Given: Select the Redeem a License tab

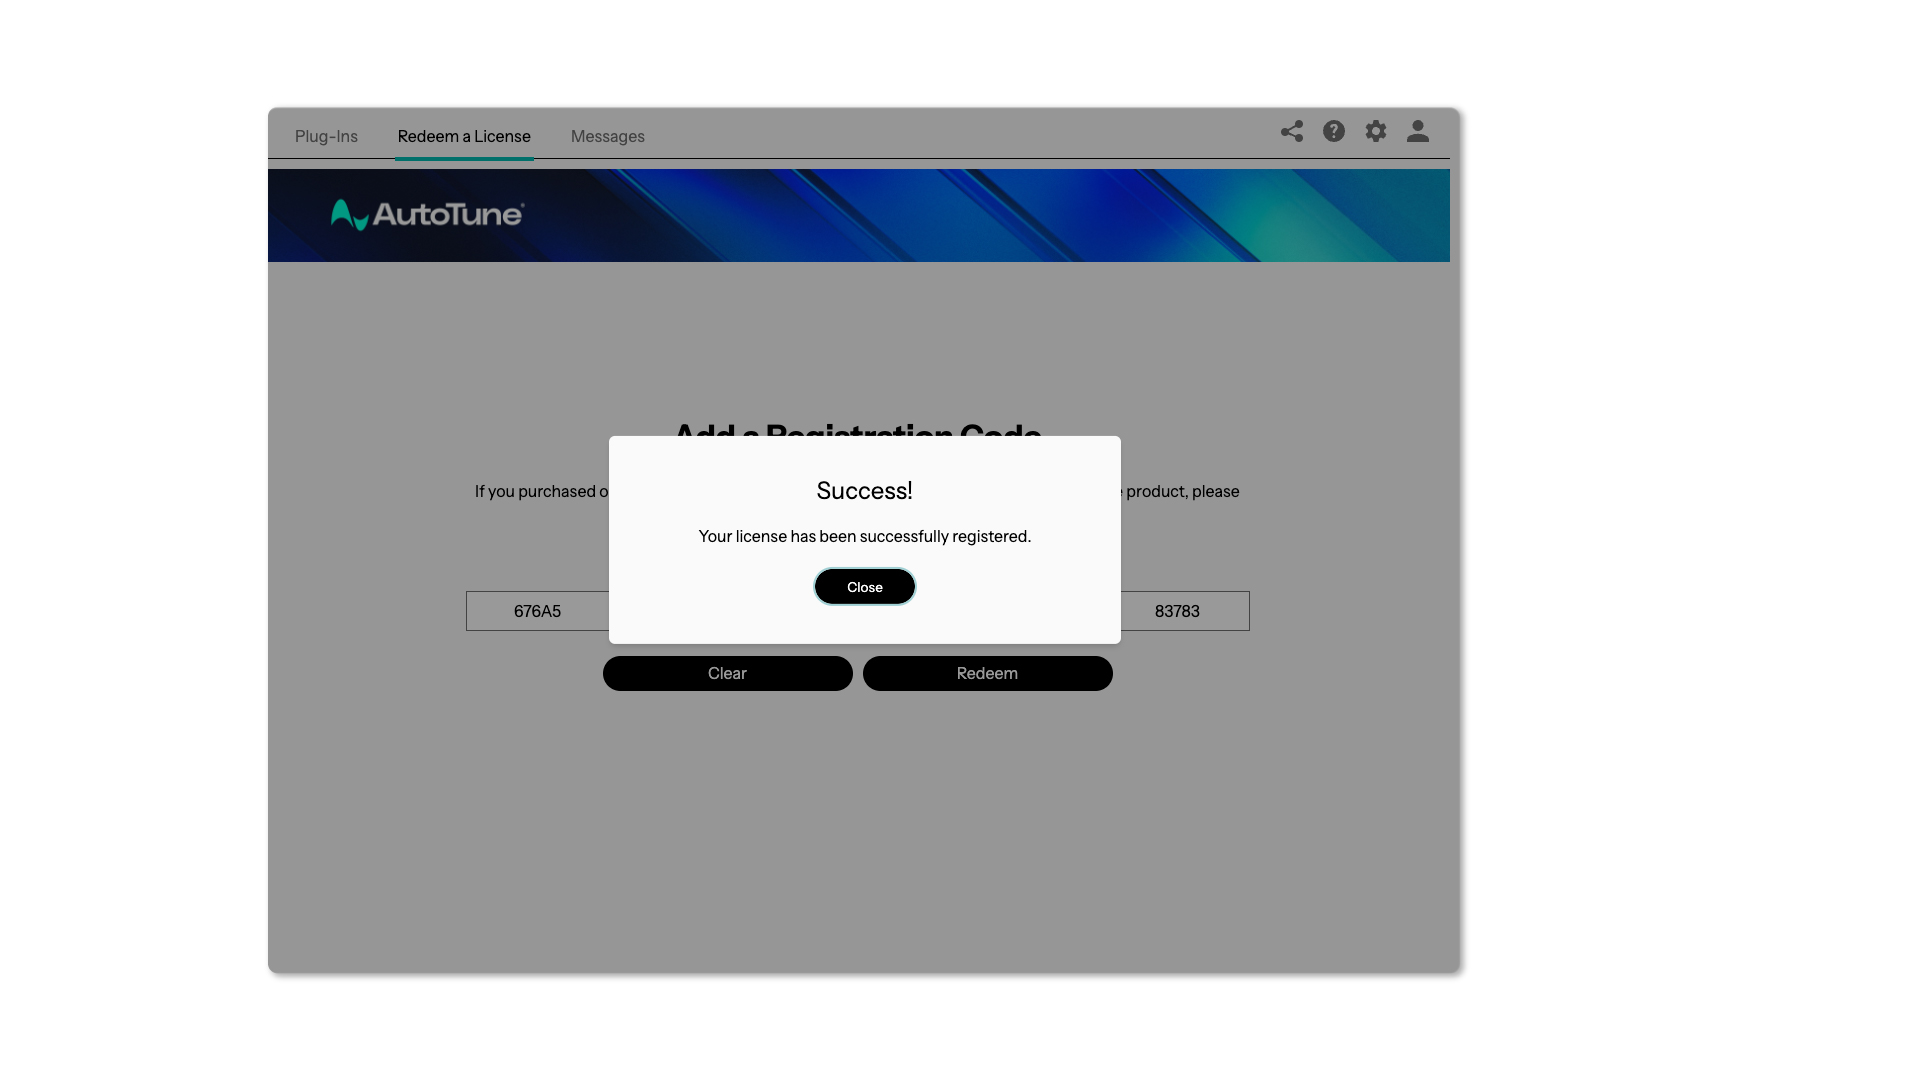Looking at the screenshot, I should pyautogui.click(x=463, y=136).
